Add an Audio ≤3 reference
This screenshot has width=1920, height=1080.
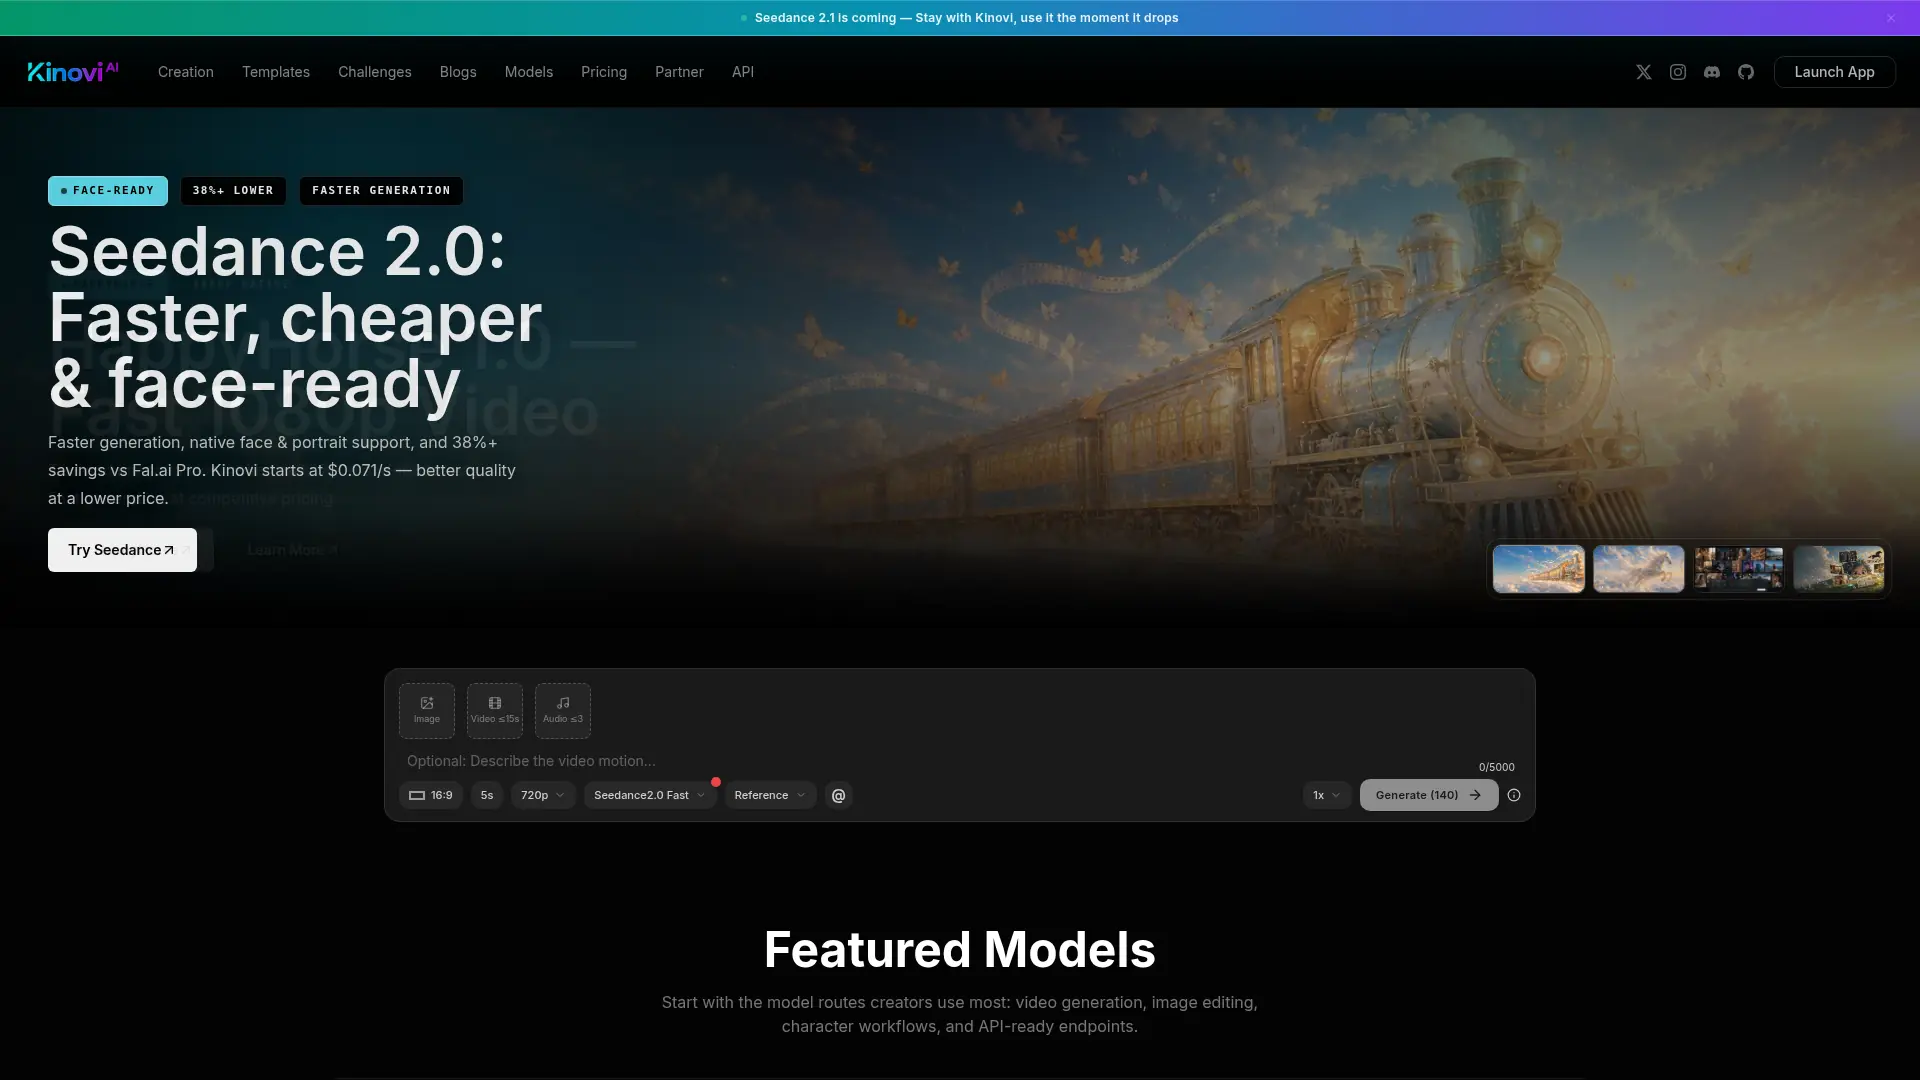click(x=563, y=710)
